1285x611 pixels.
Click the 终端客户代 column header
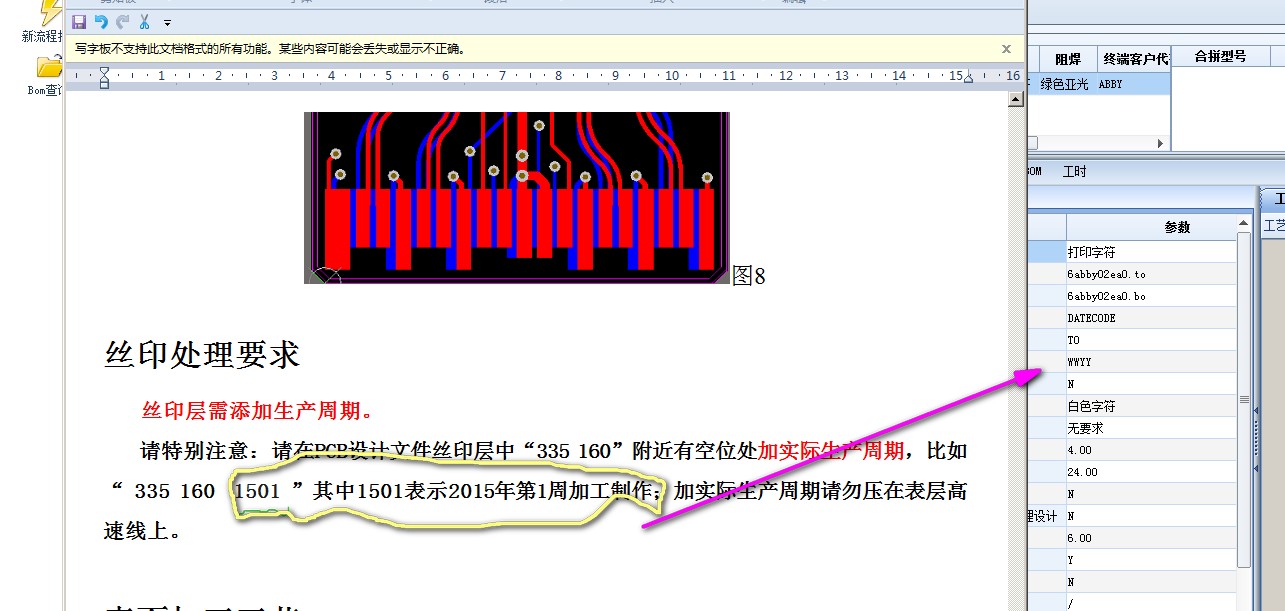coord(1133,58)
